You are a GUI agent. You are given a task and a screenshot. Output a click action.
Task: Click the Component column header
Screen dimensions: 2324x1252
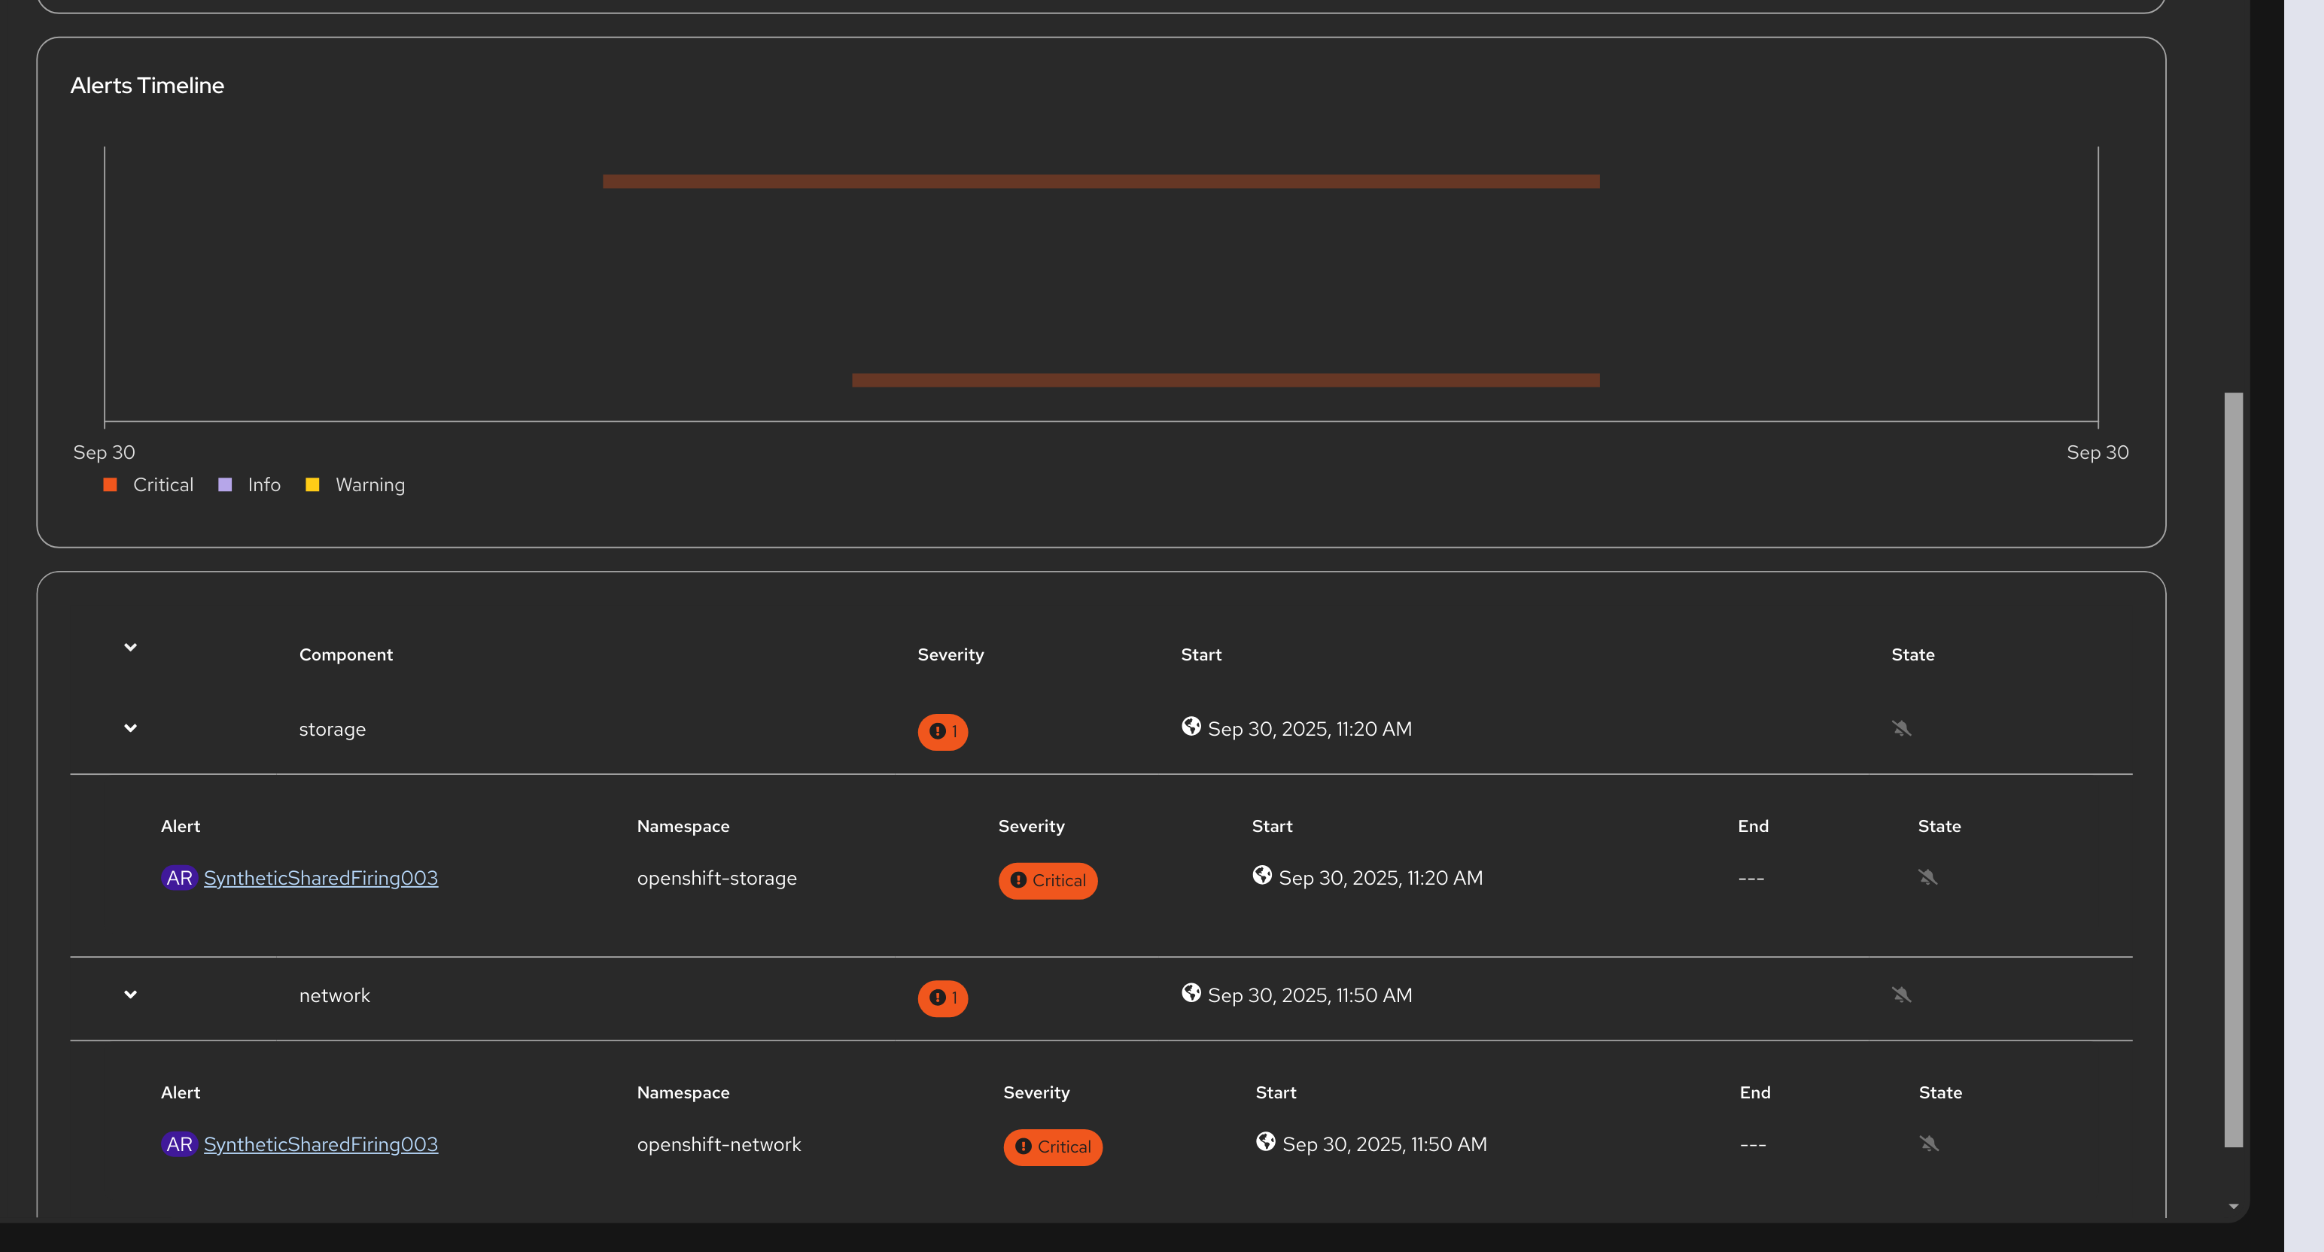point(346,655)
